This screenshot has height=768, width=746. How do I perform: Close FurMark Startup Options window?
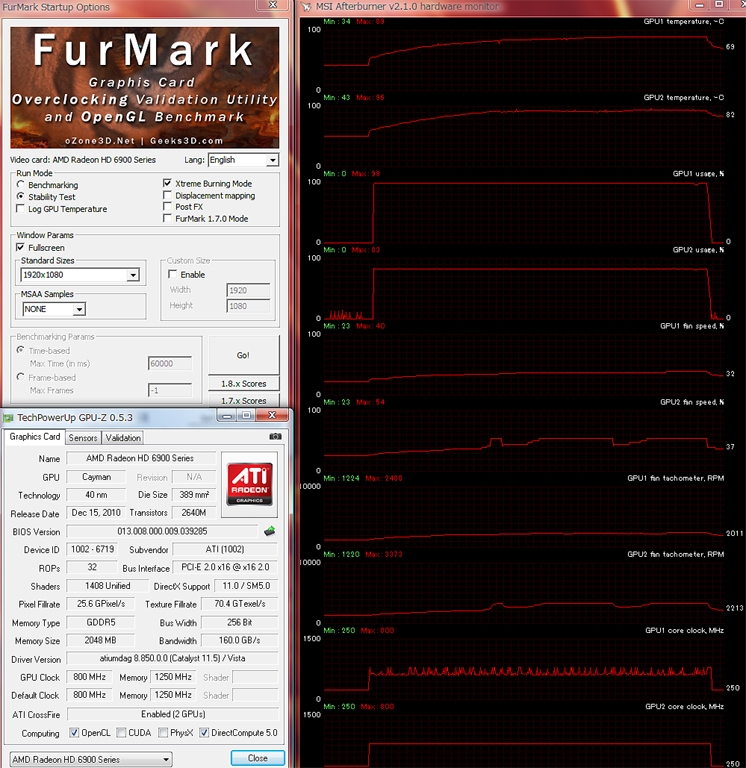[x=273, y=4]
